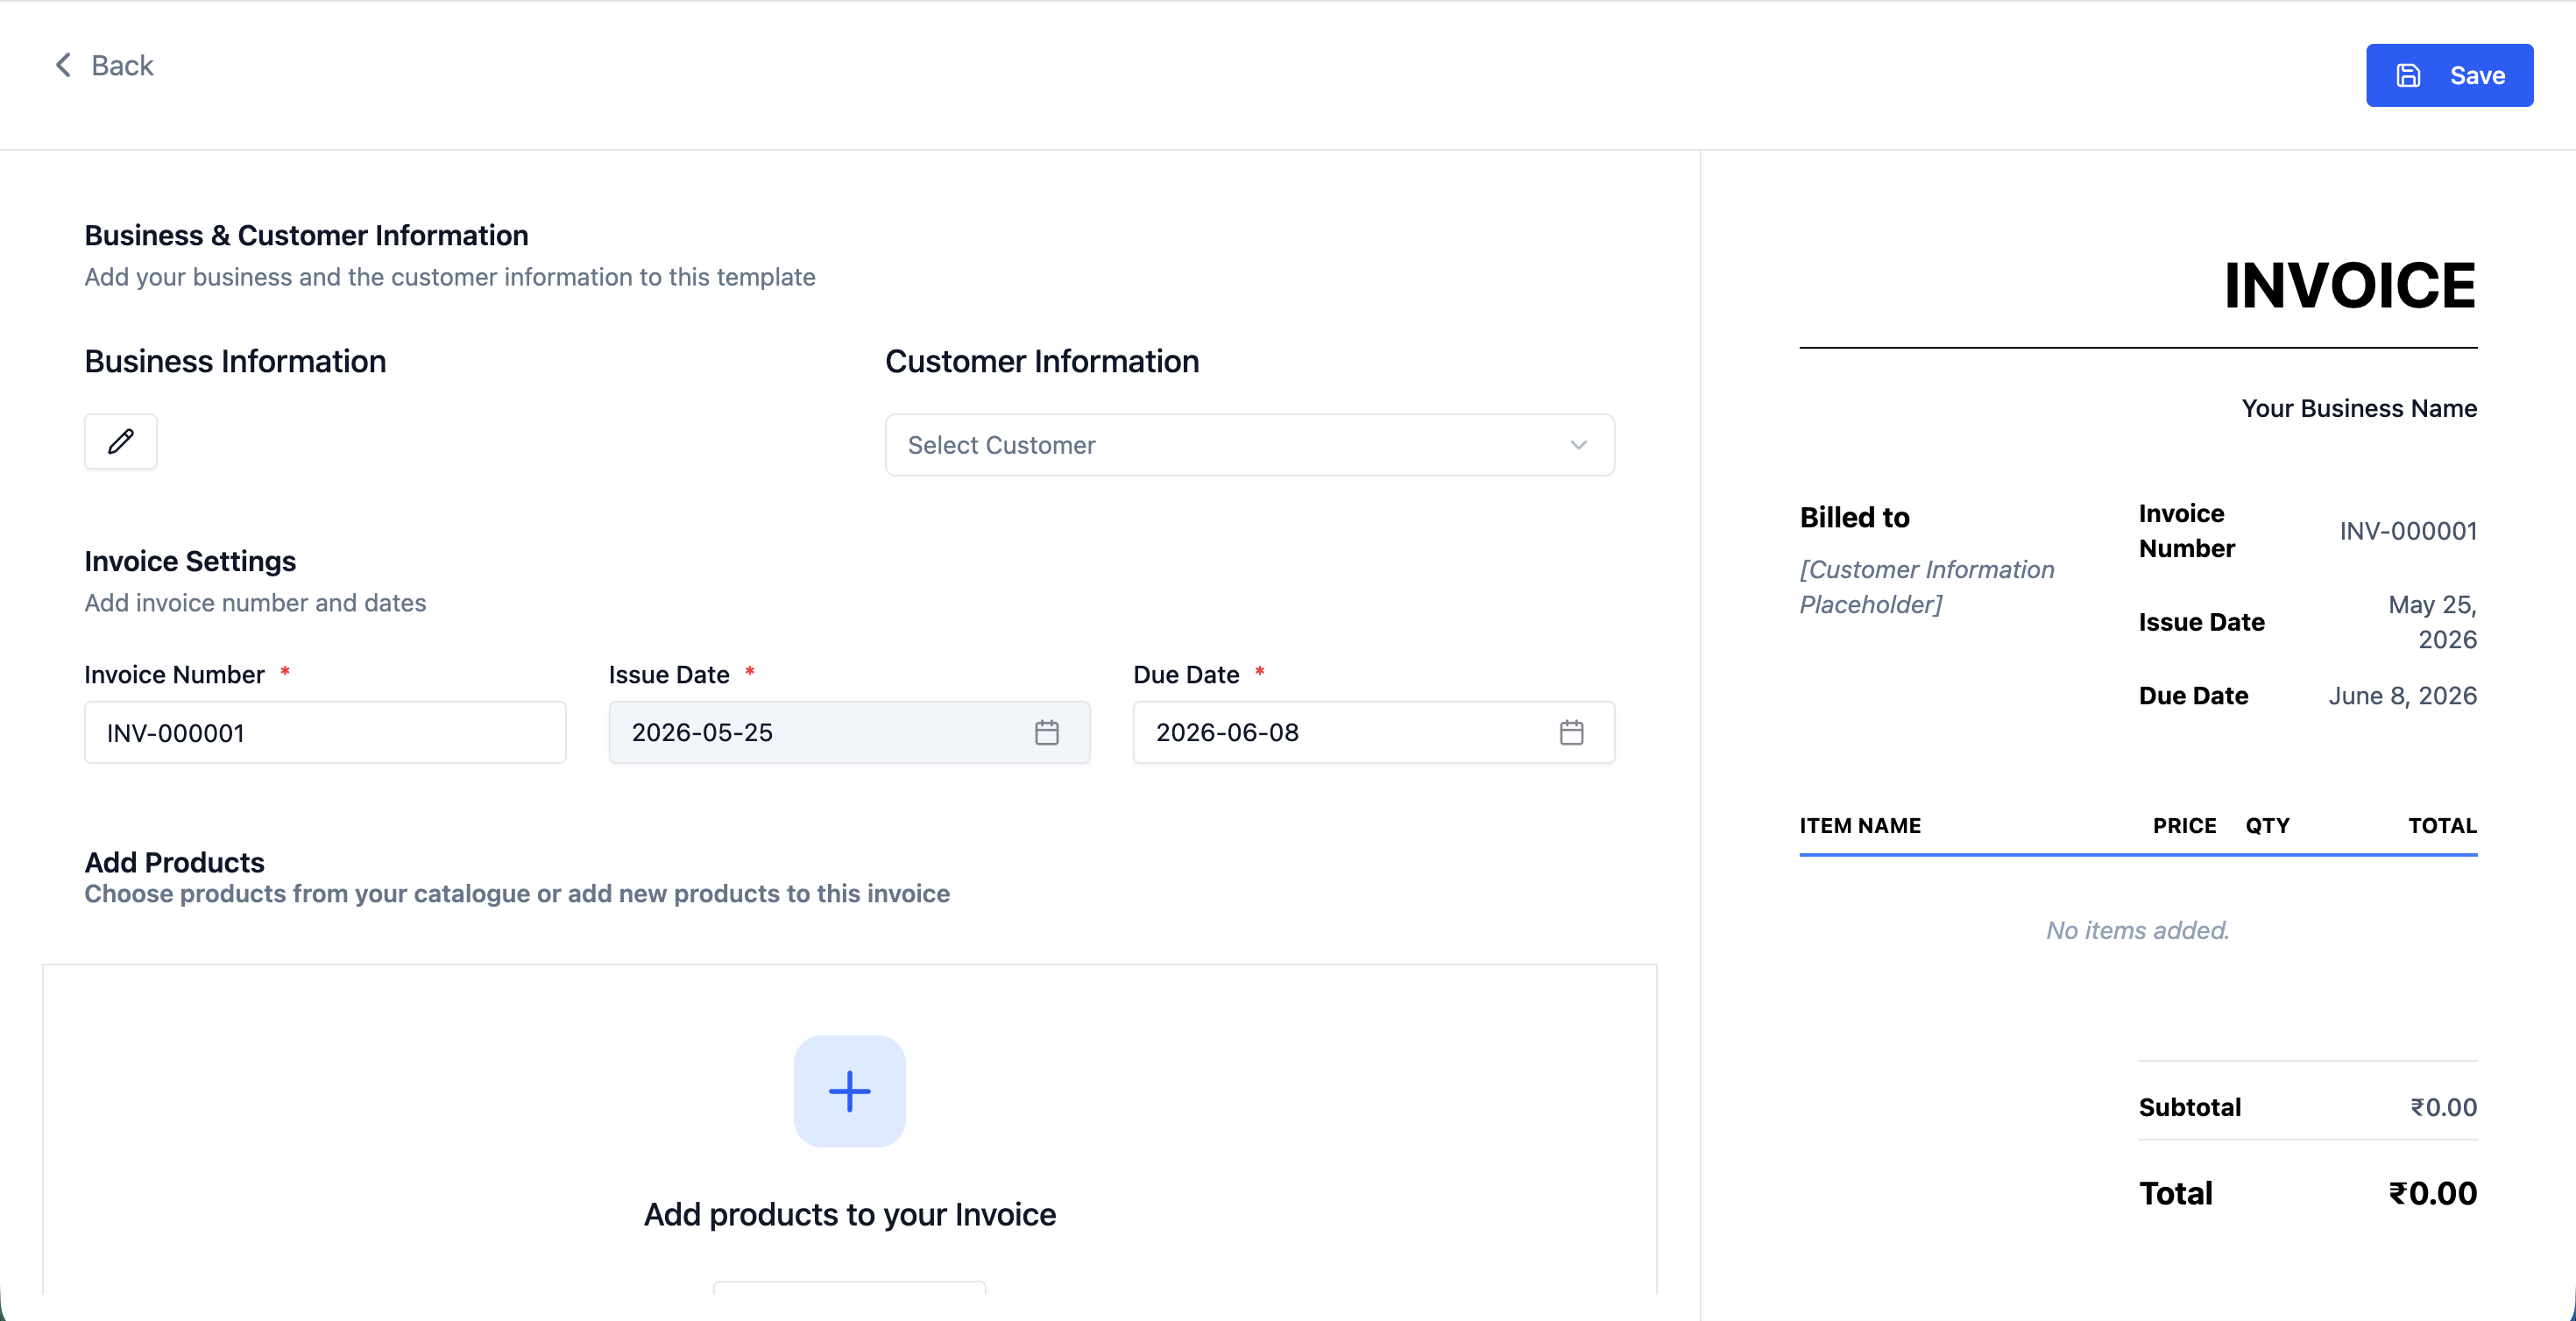Click the 'Invoice Settings' heading
Screen dimensions: 2576x1321
pyautogui.click(x=190, y=561)
